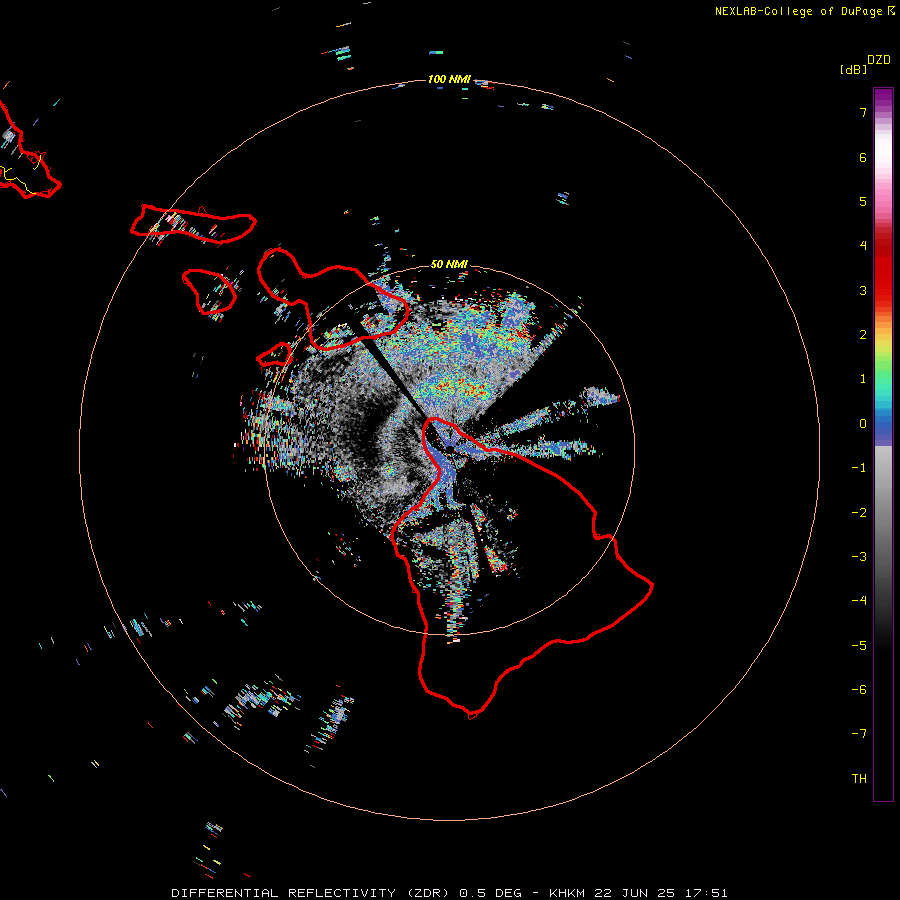Click the [dB] unit label

854,69
